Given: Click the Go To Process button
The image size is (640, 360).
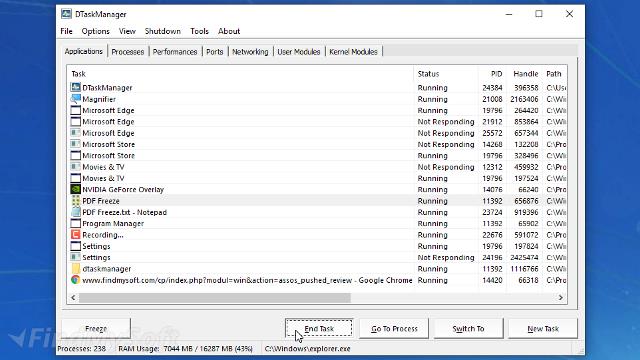Looking at the screenshot, I should (394, 329).
